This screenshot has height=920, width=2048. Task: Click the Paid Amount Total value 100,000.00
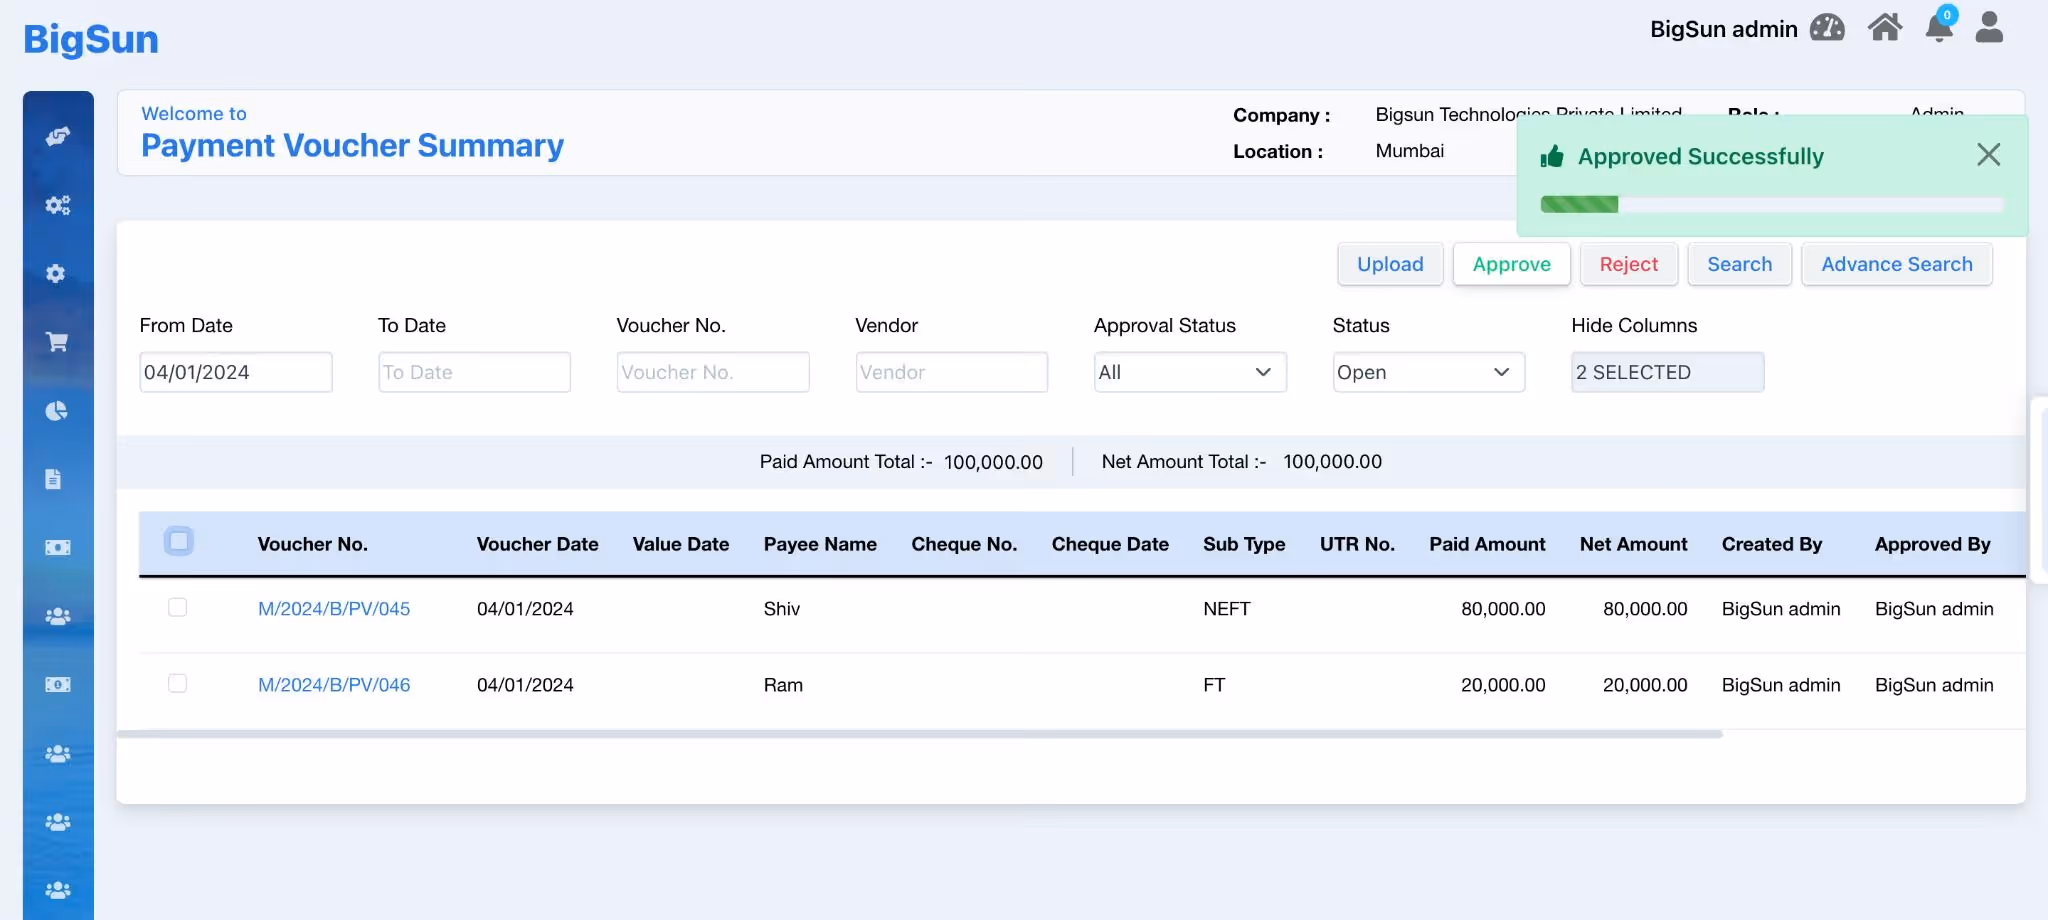point(993,462)
